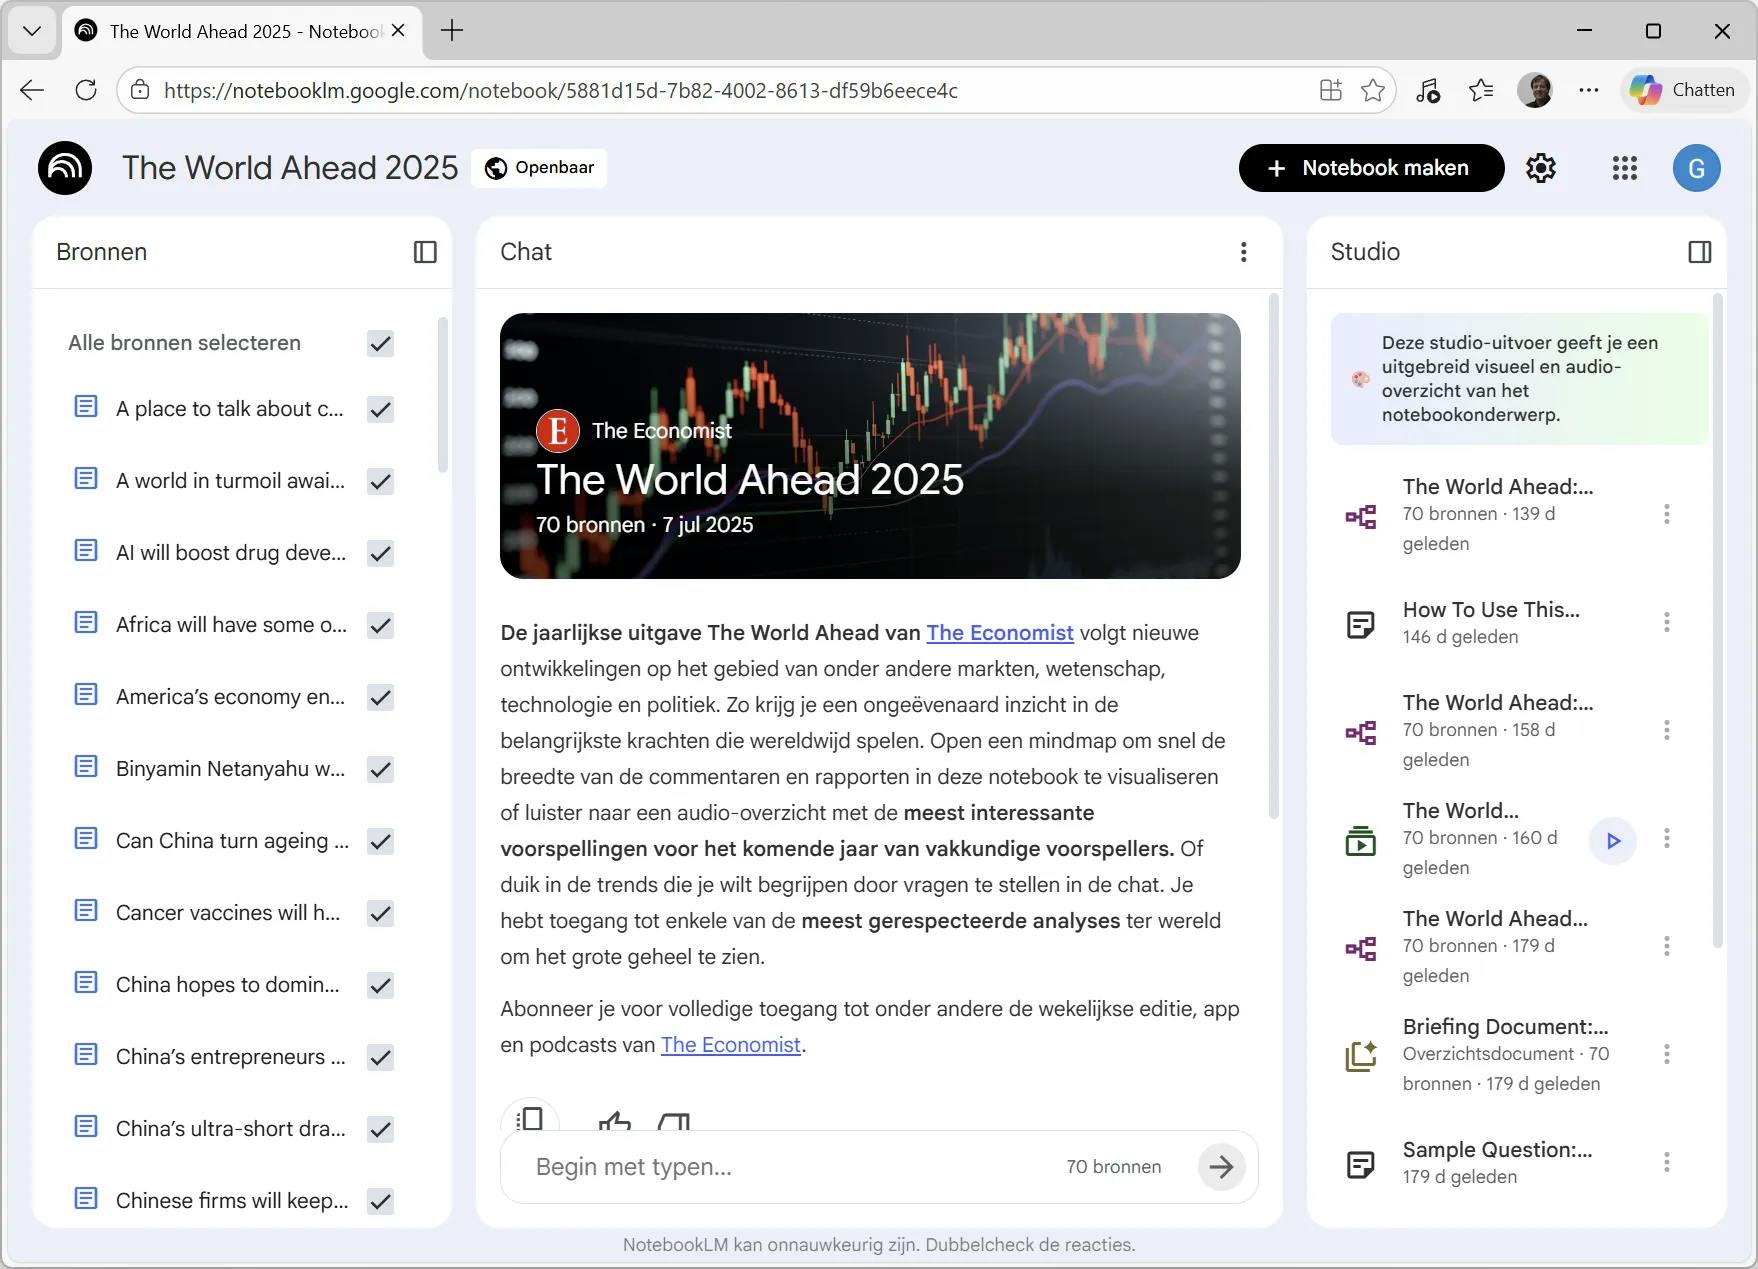
Task: Open more options for 'How To Use This...'
Action: point(1666,622)
